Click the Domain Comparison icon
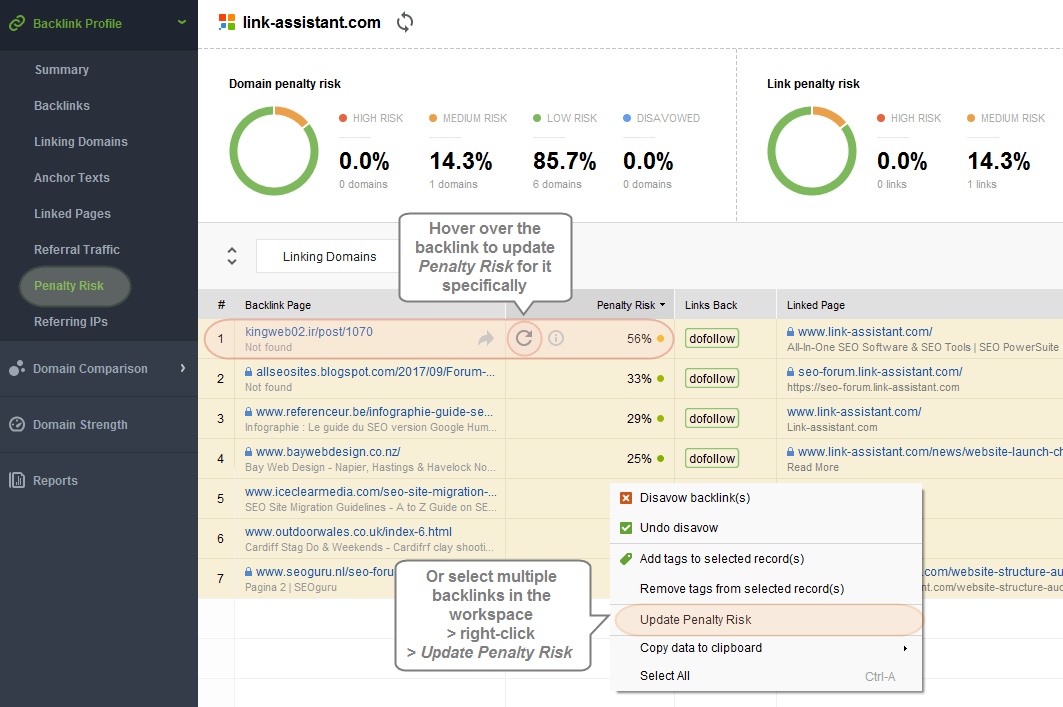Viewport: 1063px width, 707px height. 17,368
